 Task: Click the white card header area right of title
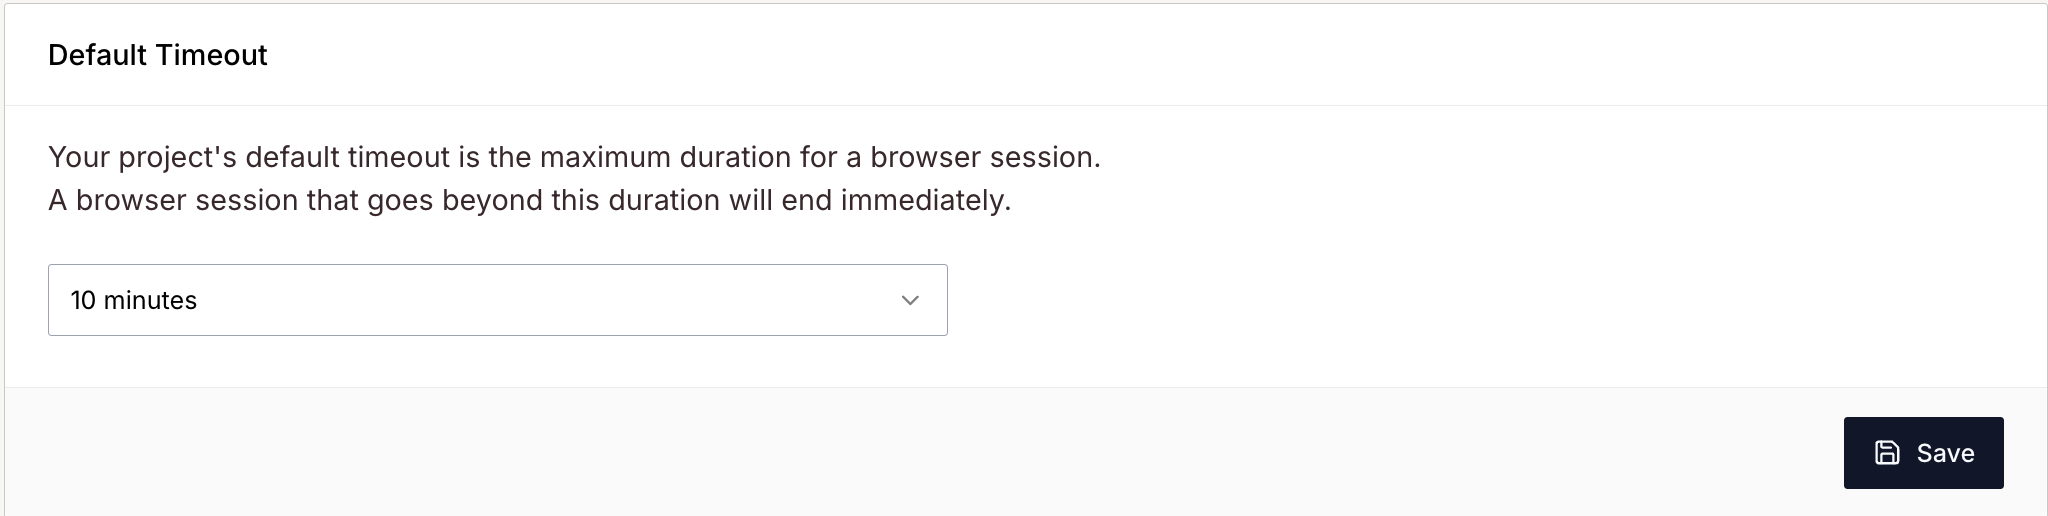tap(1150, 55)
